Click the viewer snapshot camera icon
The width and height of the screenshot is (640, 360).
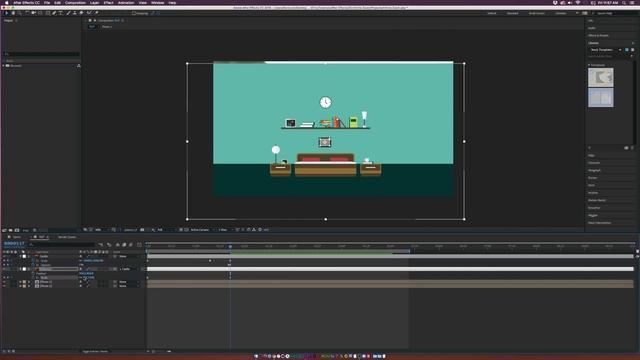click(142, 230)
